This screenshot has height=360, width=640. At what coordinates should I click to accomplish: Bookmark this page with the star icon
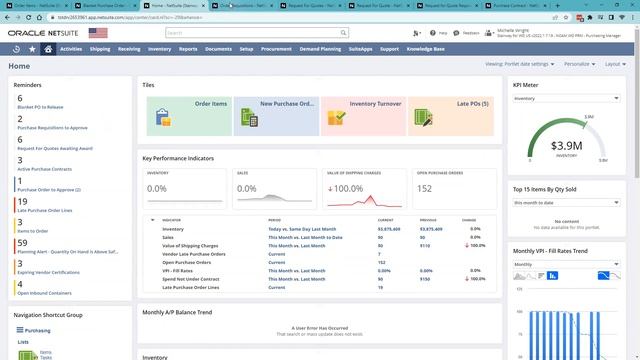pos(566,18)
